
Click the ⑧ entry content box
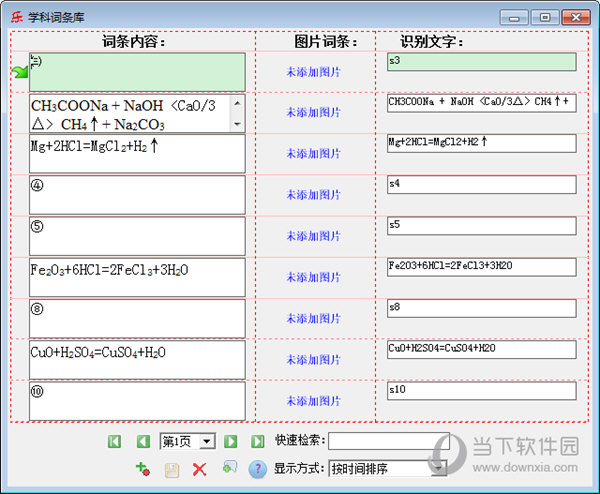pos(137,319)
